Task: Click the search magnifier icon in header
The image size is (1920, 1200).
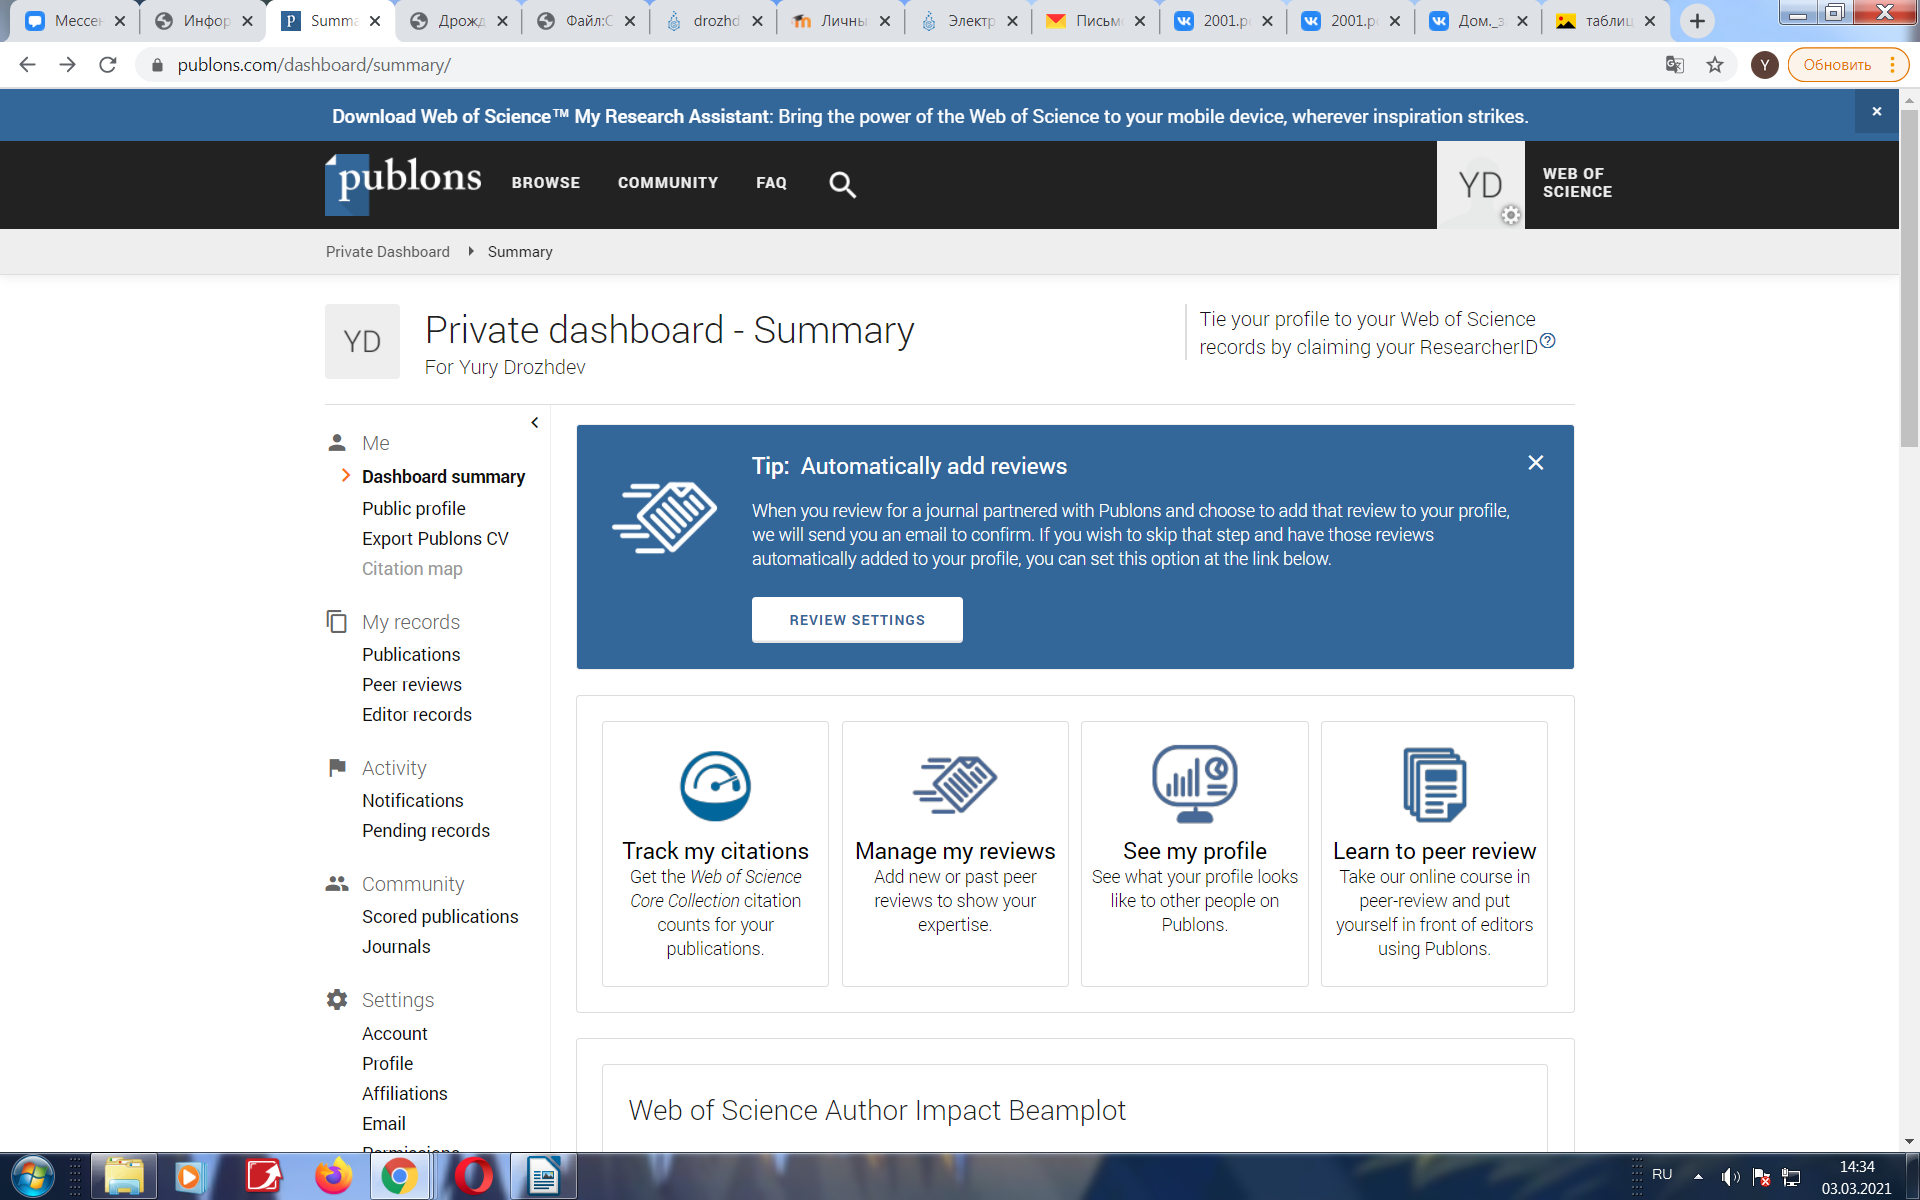Action: [842, 184]
